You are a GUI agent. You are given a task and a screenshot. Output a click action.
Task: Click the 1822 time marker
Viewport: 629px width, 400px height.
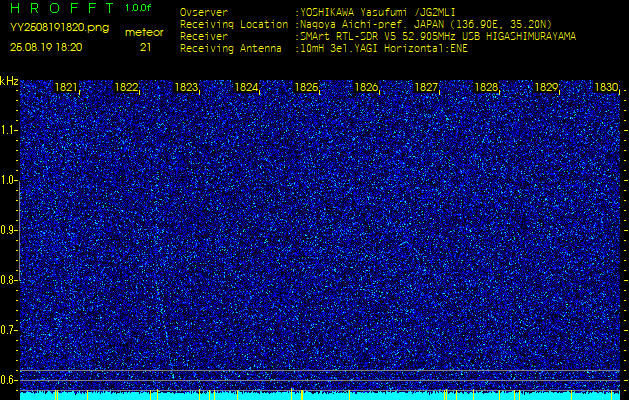pyautogui.click(x=126, y=87)
